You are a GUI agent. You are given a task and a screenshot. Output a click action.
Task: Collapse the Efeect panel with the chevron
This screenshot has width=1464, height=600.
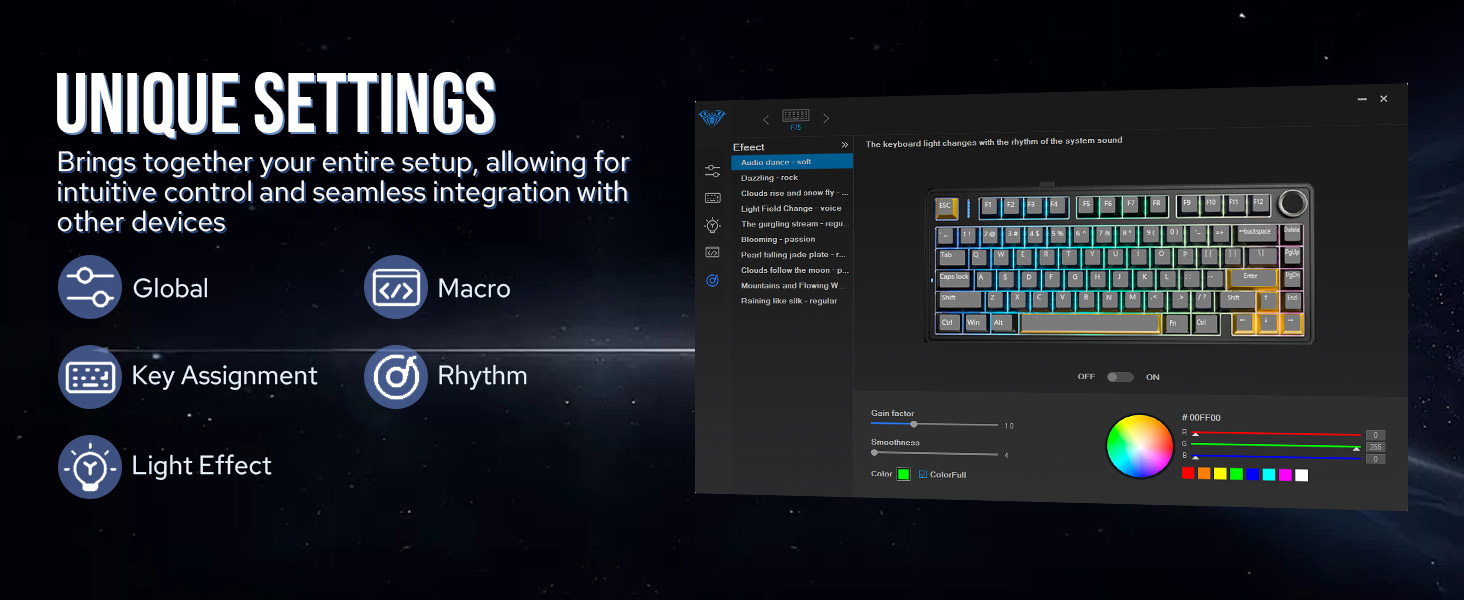[846, 144]
